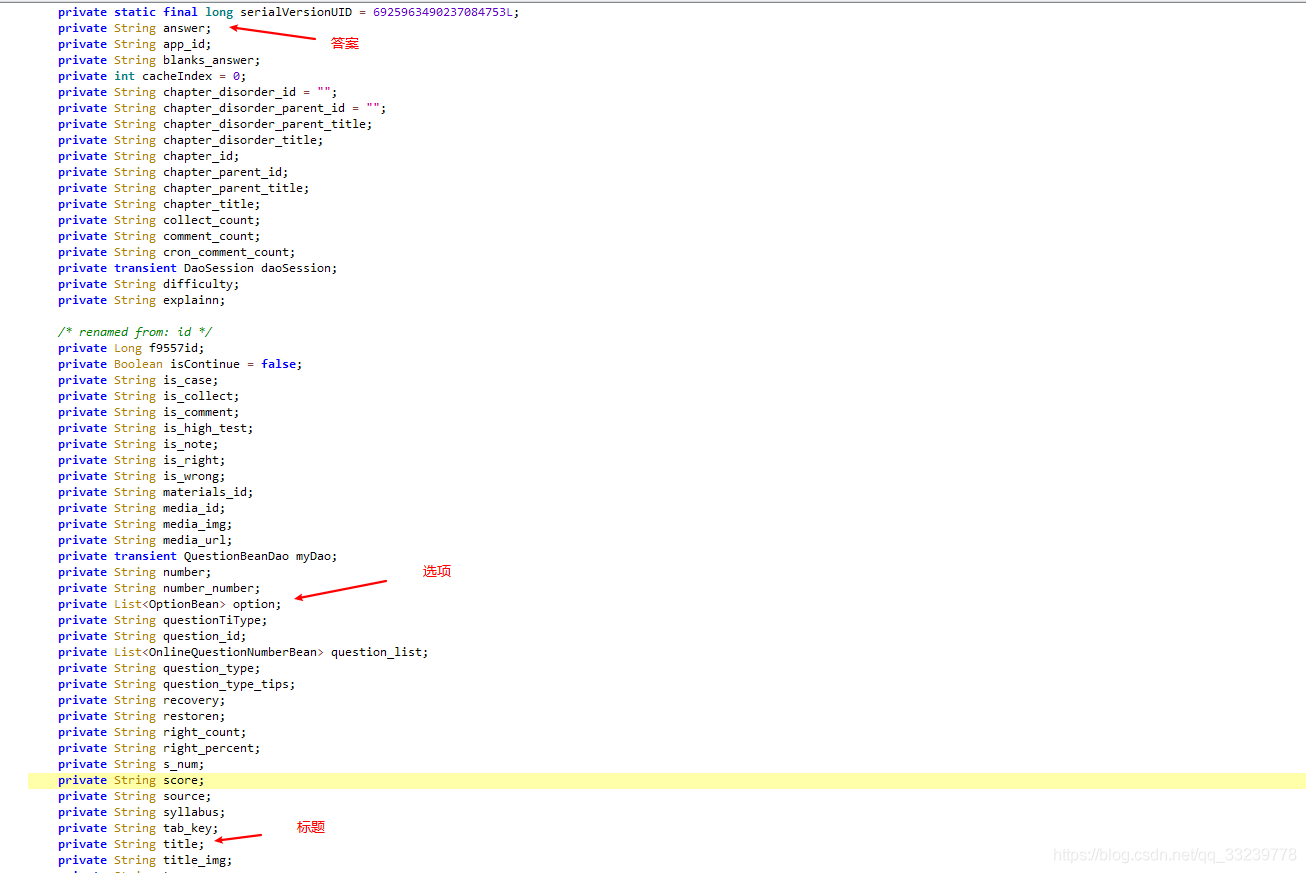The image size is (1306, 873).
Task: Select the title_img field
Action: pos(145,860)
